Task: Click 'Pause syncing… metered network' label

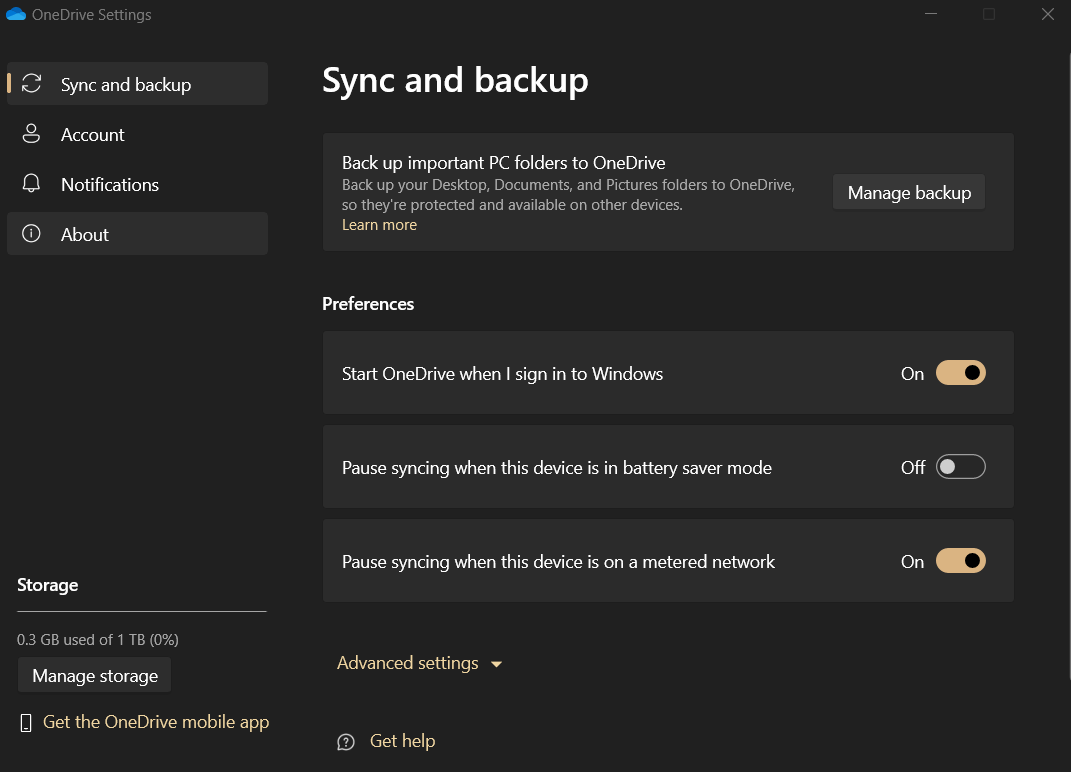Action: (x=558, y=562)
